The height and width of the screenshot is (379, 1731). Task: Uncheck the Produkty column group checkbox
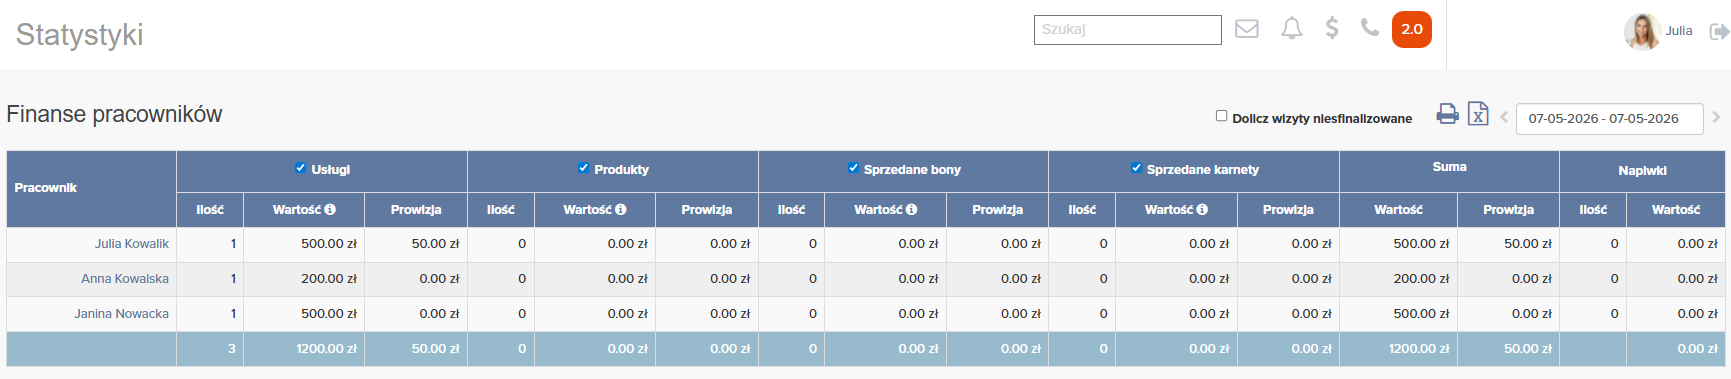pos(583,168)
